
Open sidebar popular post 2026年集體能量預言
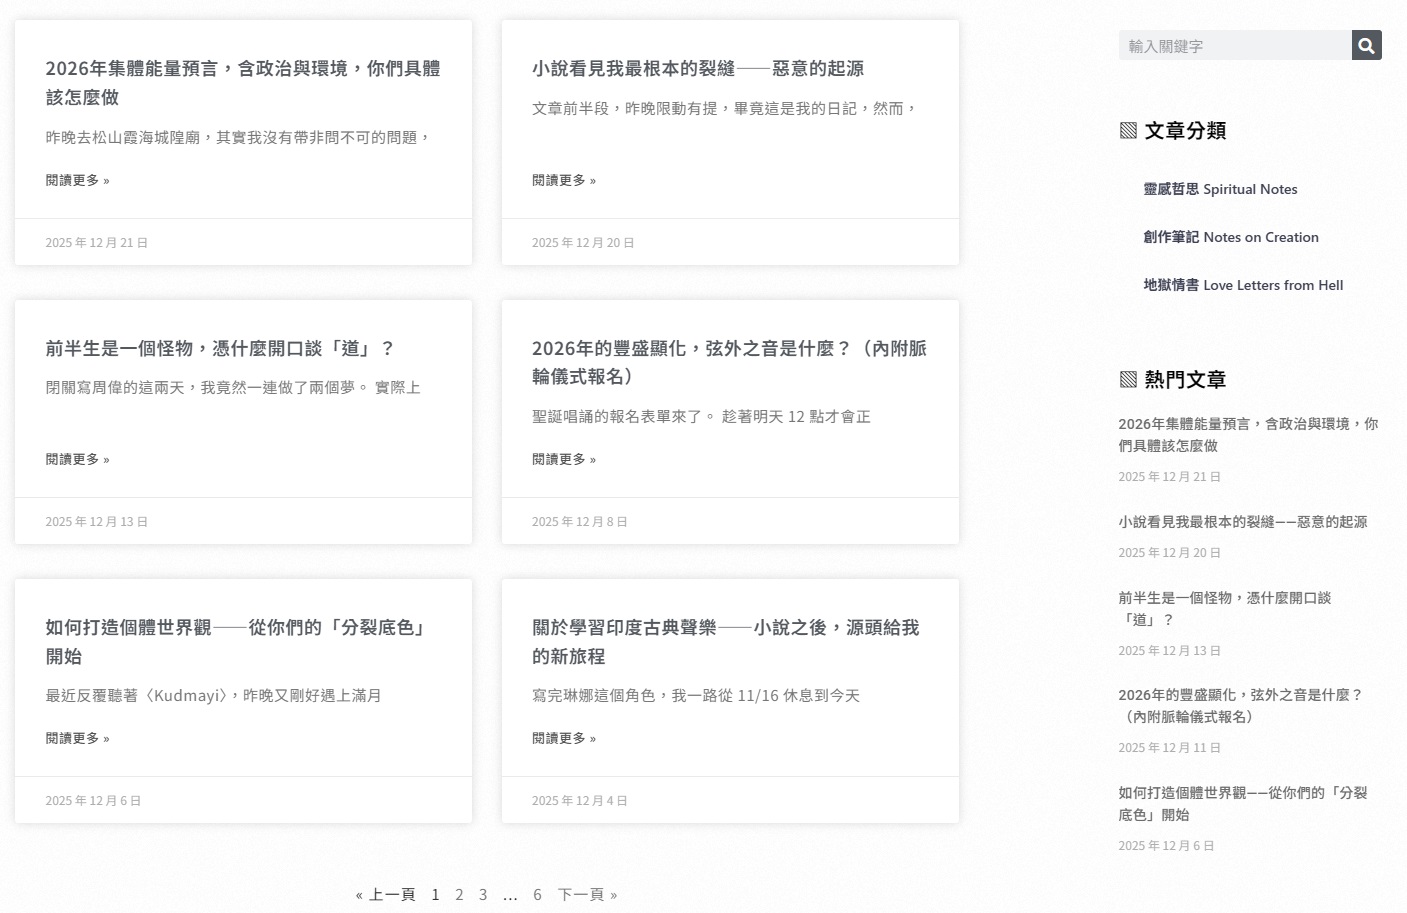[1247, 434]
